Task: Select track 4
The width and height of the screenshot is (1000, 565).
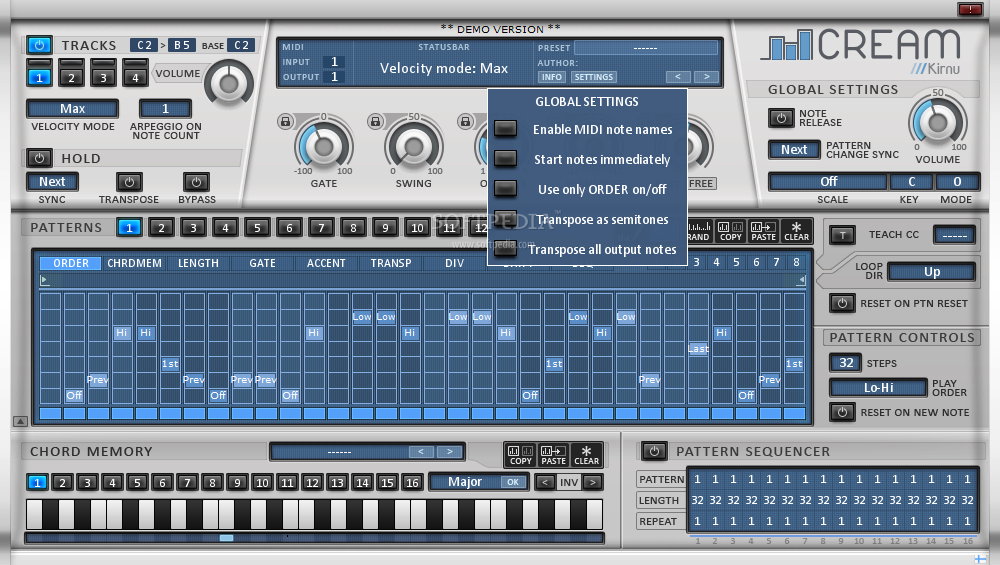Action: [135, 78]
